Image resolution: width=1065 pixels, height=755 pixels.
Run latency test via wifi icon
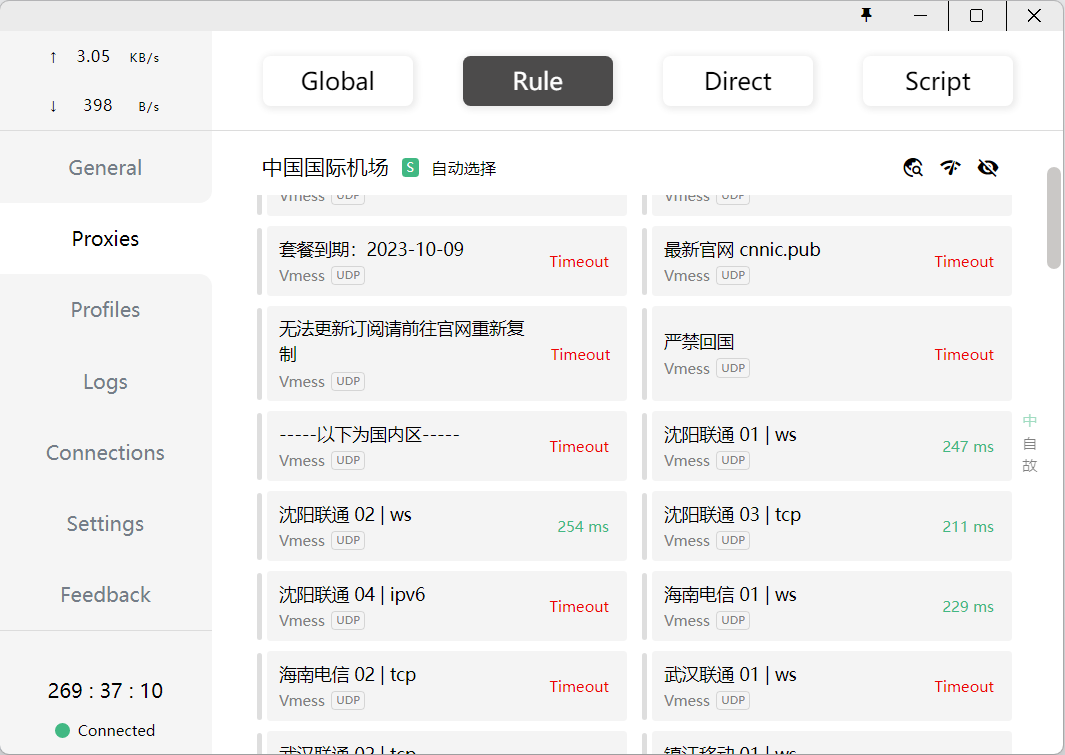(950, 167)
